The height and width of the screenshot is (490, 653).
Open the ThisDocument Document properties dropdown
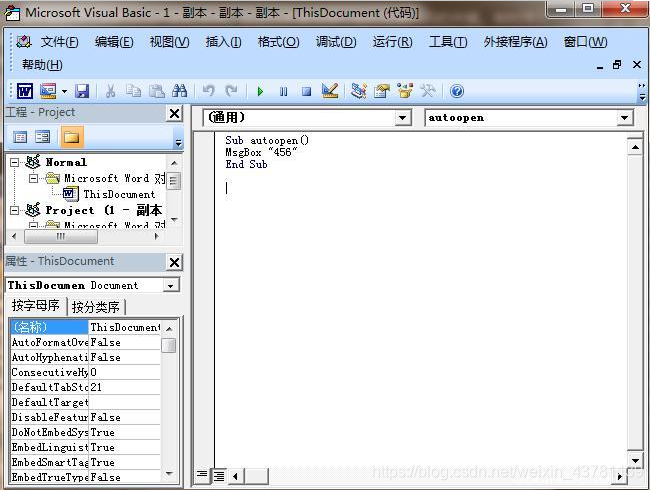(x=170, y=286)
